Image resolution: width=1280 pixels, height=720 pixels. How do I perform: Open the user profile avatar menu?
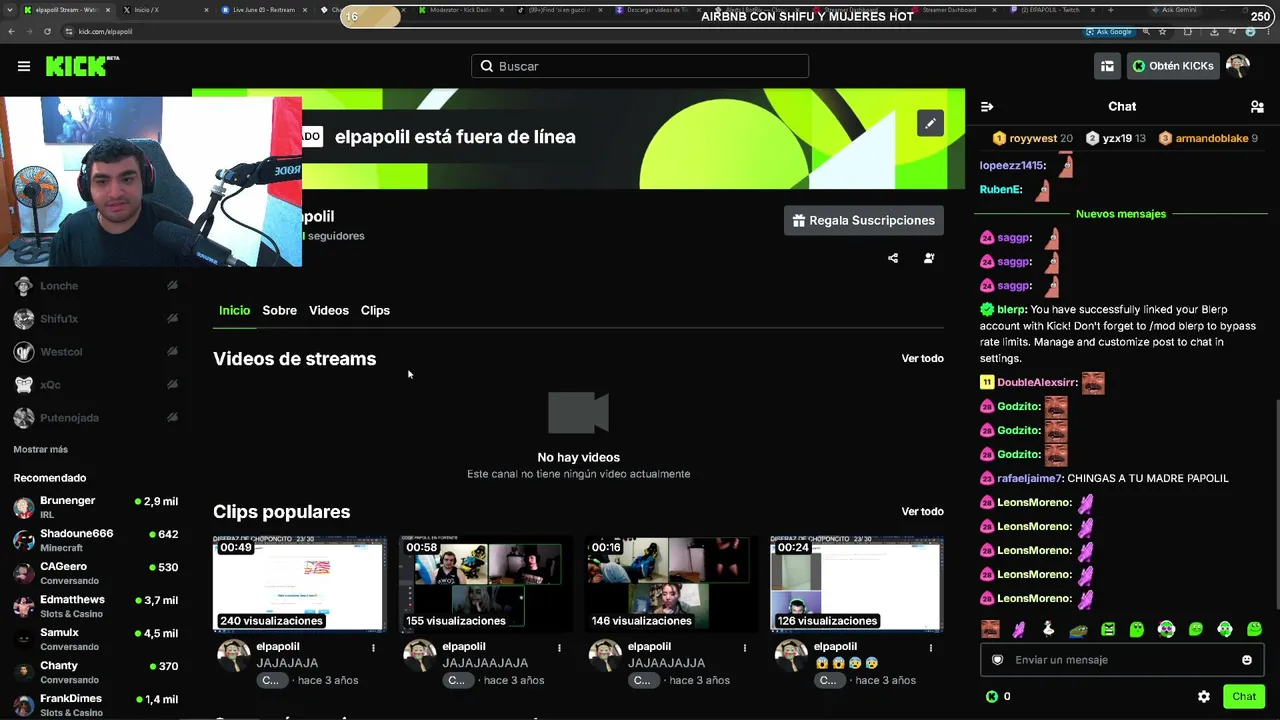(1238, 66)
